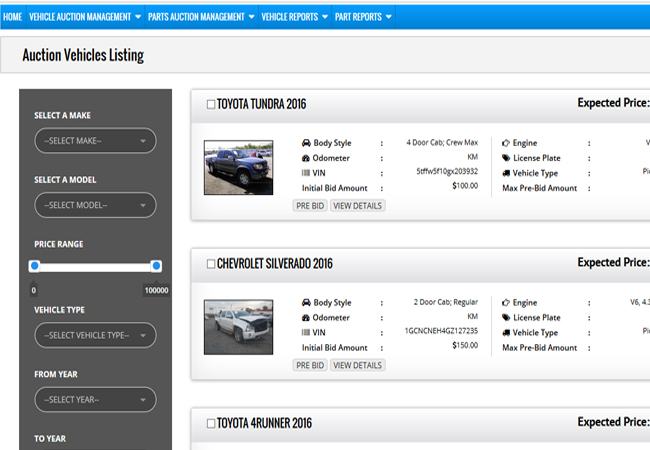Viewport: 650px width, 450px height.
Task: Select the Toyota 4Runner 2016 checkbox
Action: click(210, 424)
